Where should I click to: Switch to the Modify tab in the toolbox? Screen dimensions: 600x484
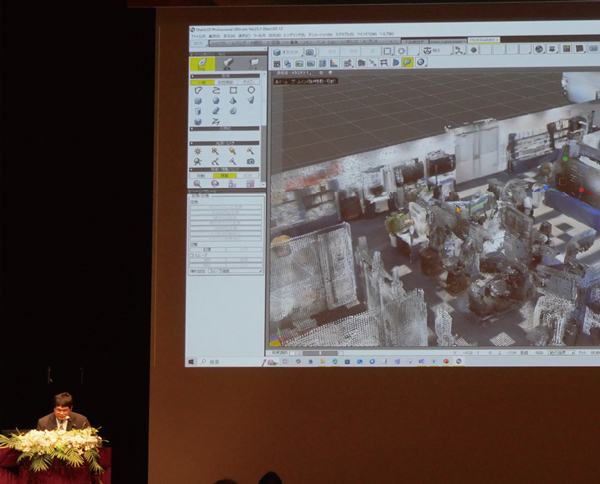[x=228, y=64]
